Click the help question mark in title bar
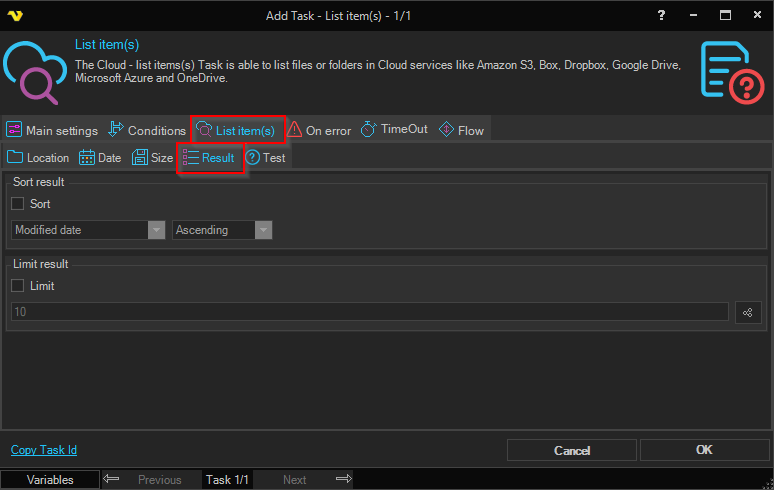 pos(661,15)
